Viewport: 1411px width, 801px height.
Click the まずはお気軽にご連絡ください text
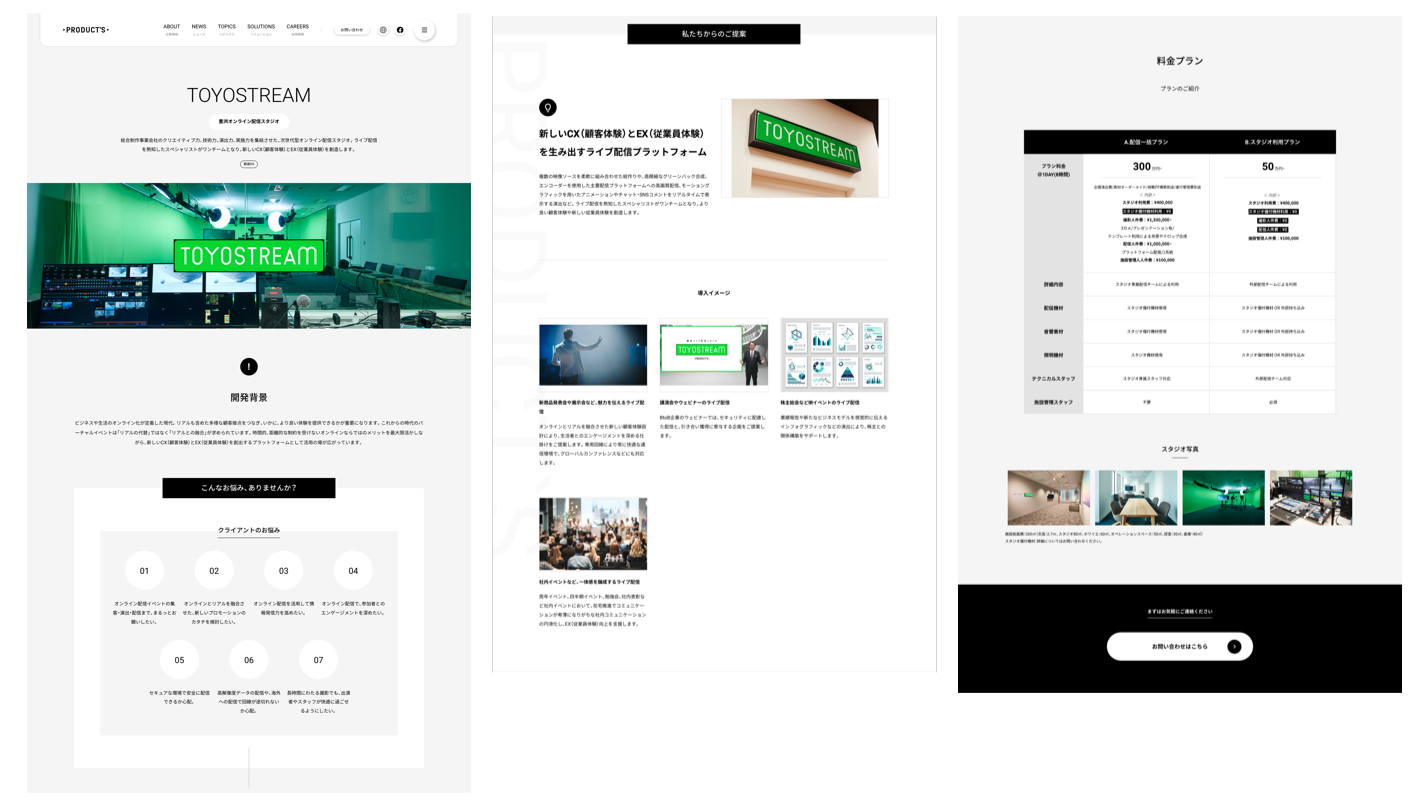pos(1180,612)
